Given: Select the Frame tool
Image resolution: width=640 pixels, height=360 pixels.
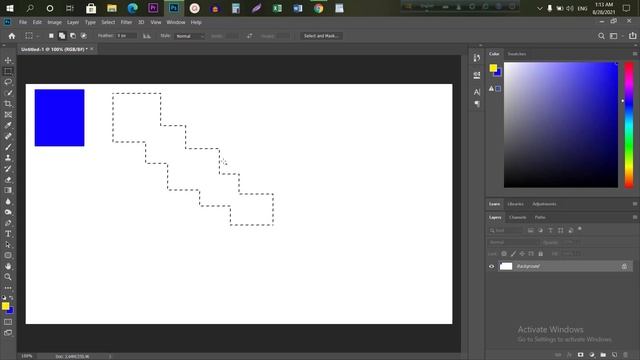Looking at the screenshot, I should tap(8, 115).
